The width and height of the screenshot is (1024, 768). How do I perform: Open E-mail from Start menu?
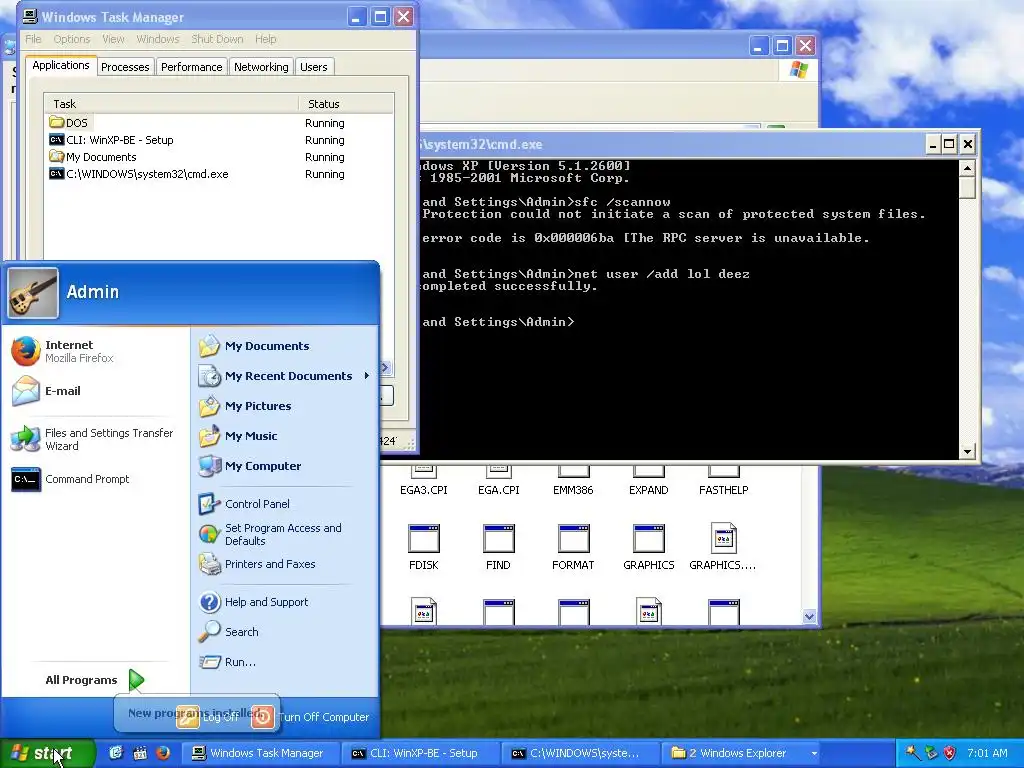[x=46, y=391]
